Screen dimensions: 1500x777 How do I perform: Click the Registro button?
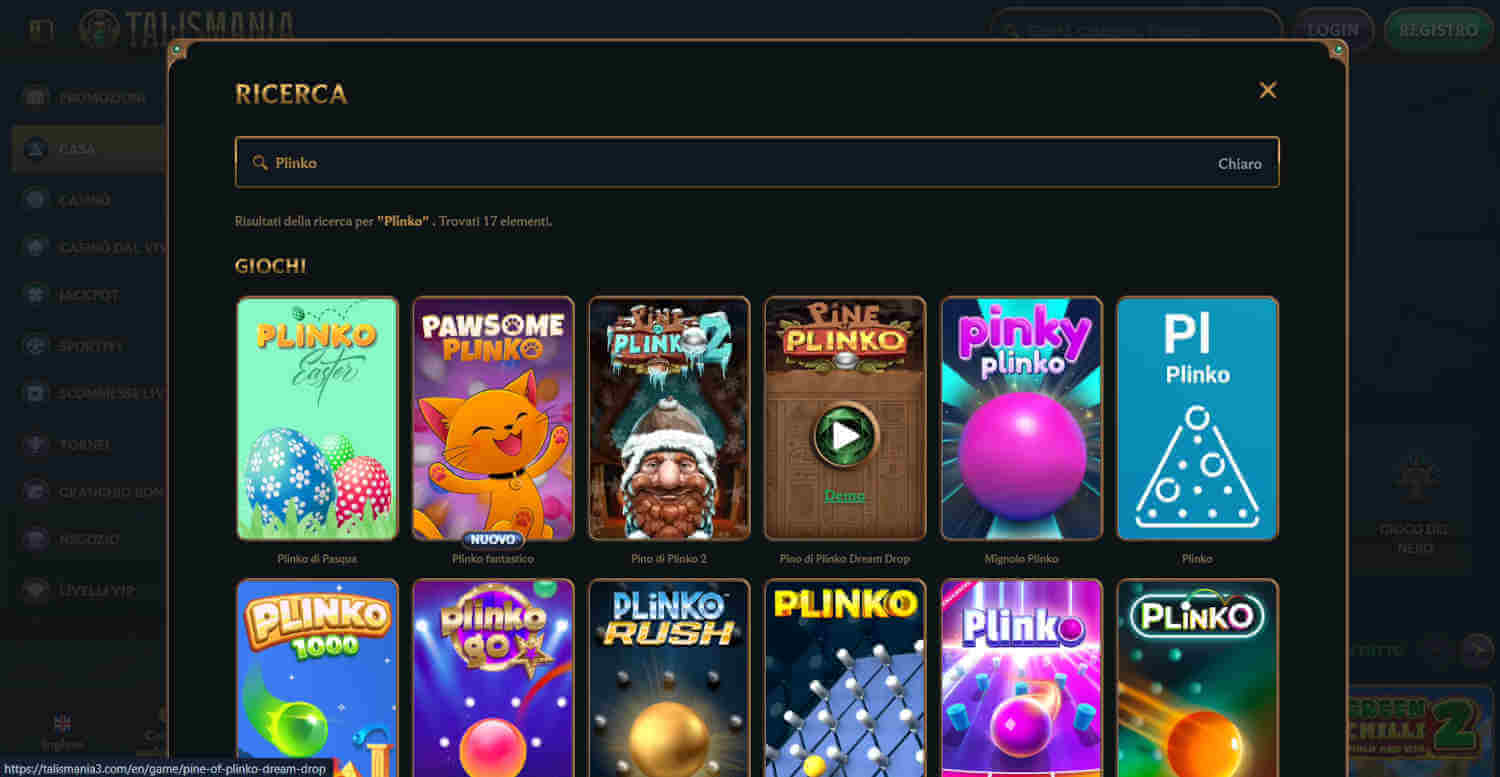click(1438, 30)
